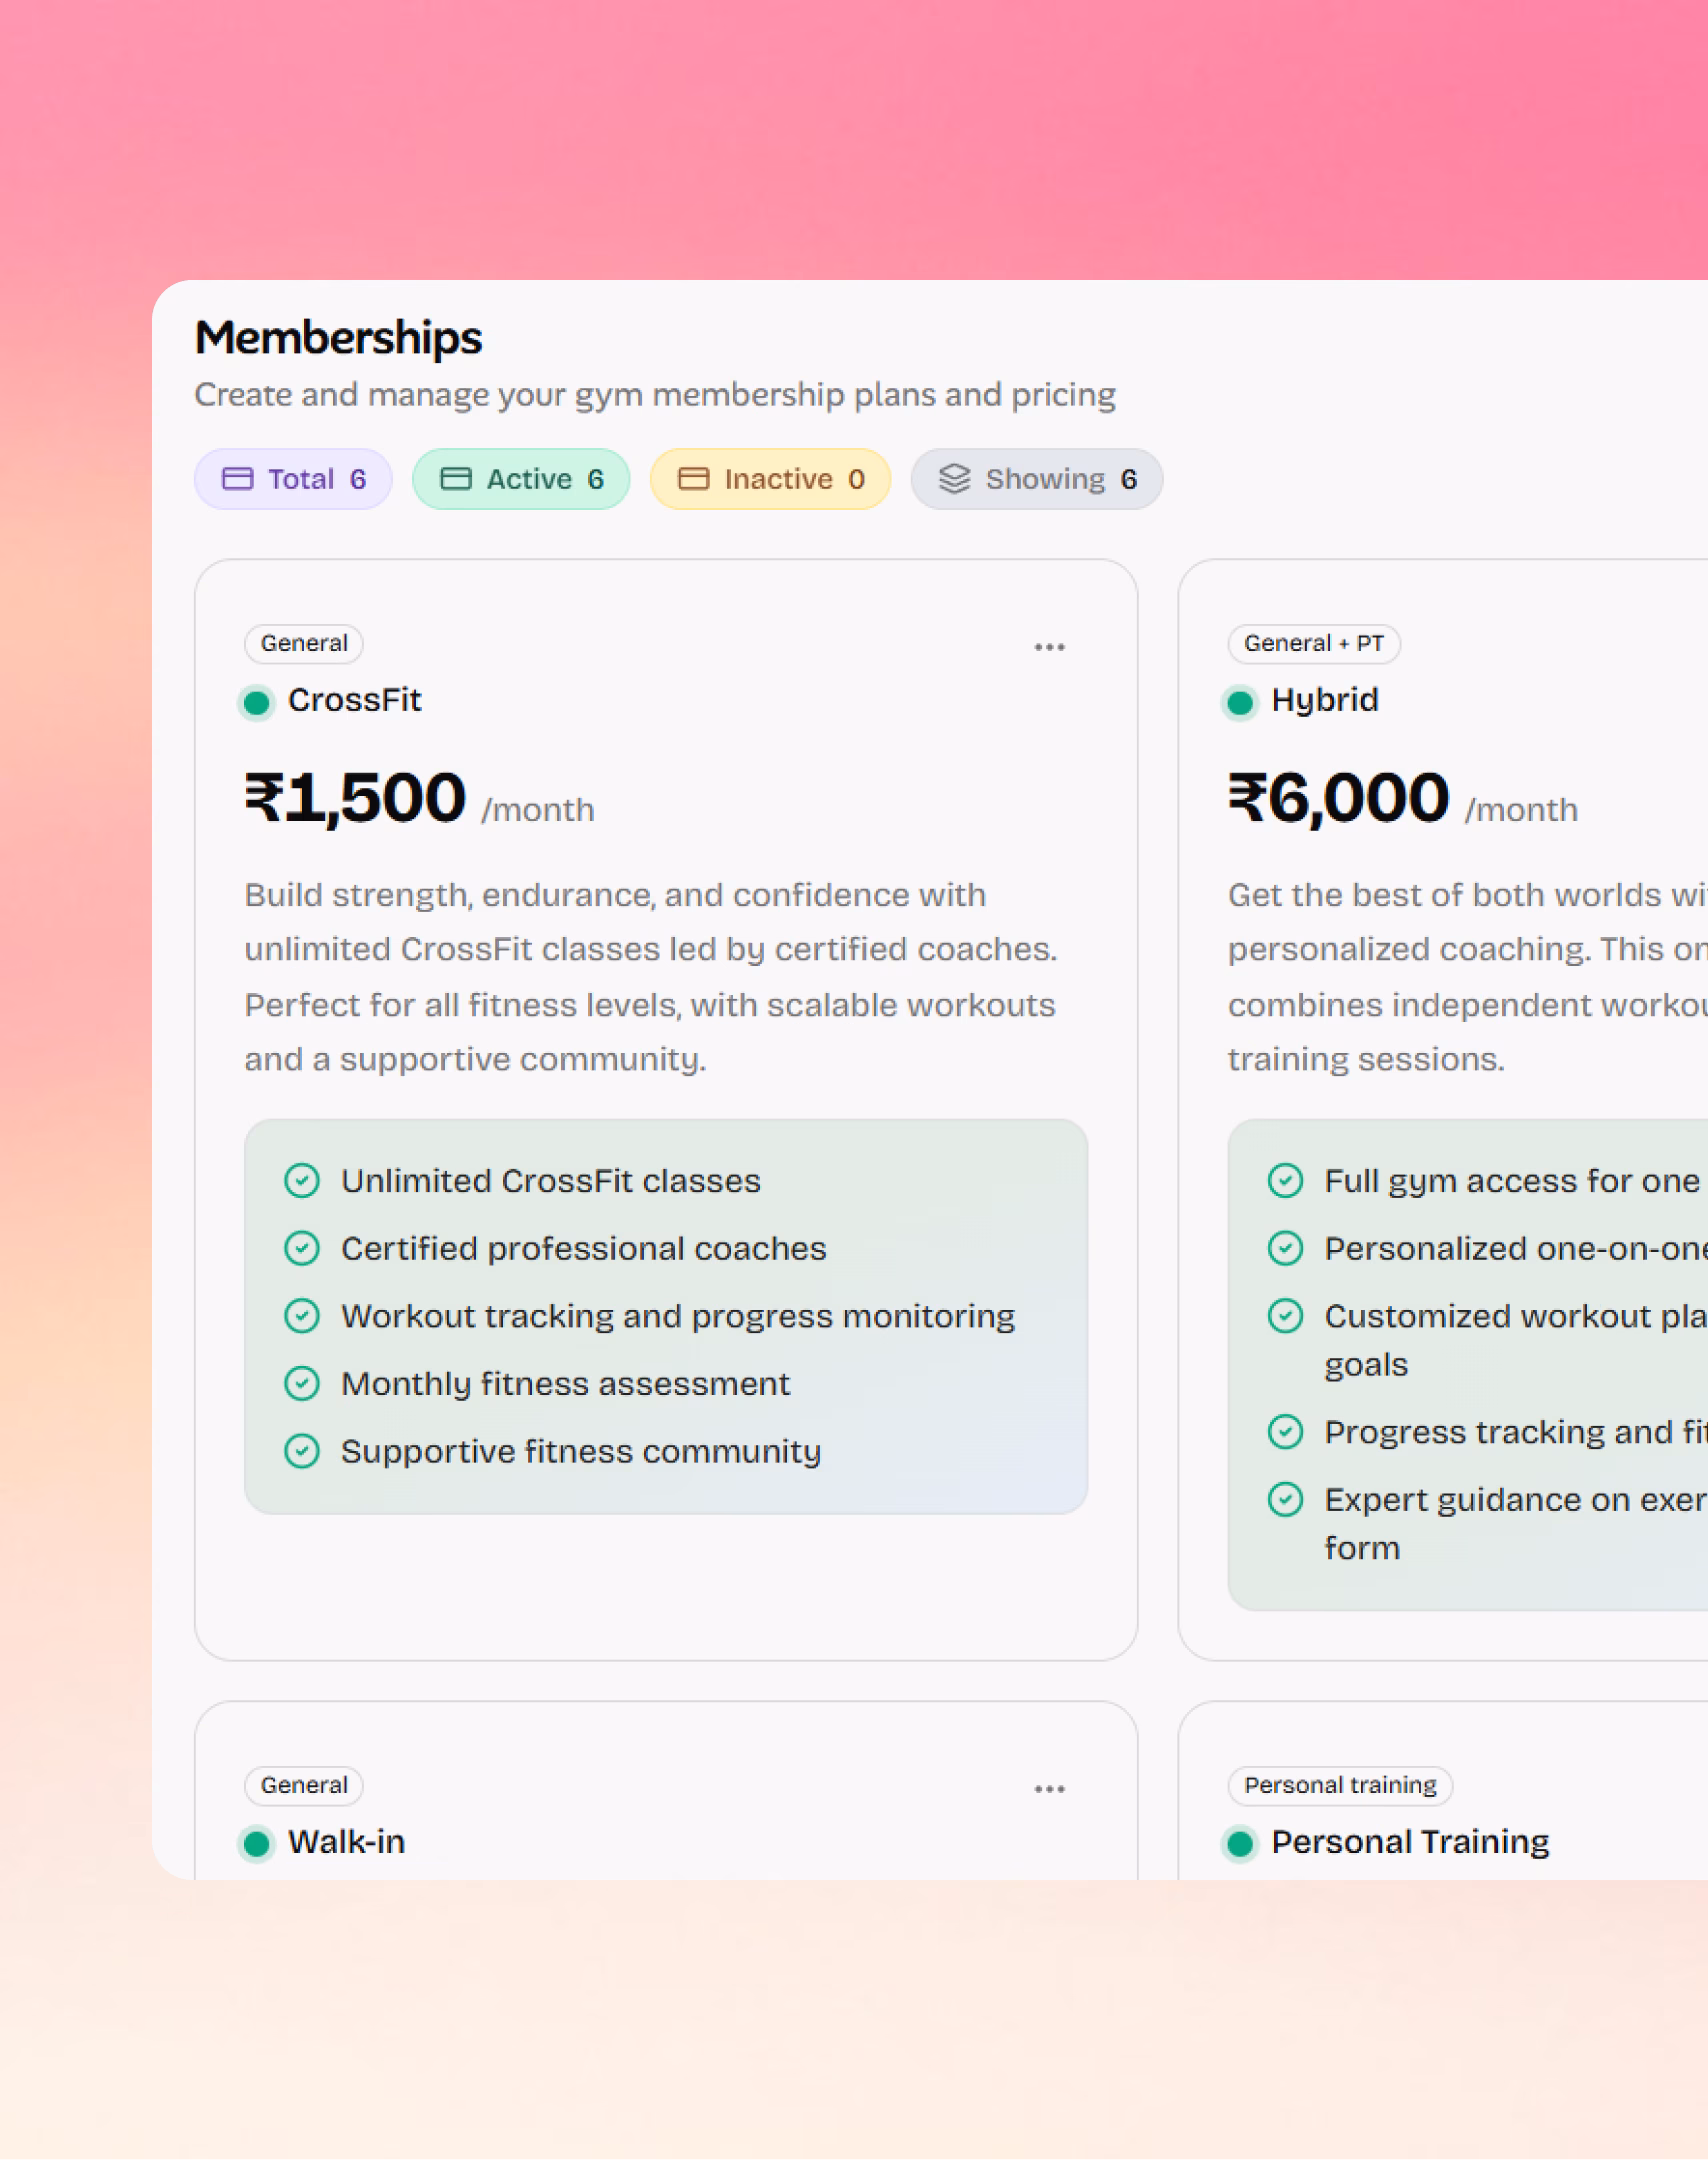Filter memberships by the Inactive 0 chip
1708x2160 pixels.
pyautogui.click(x=770, y=479)
